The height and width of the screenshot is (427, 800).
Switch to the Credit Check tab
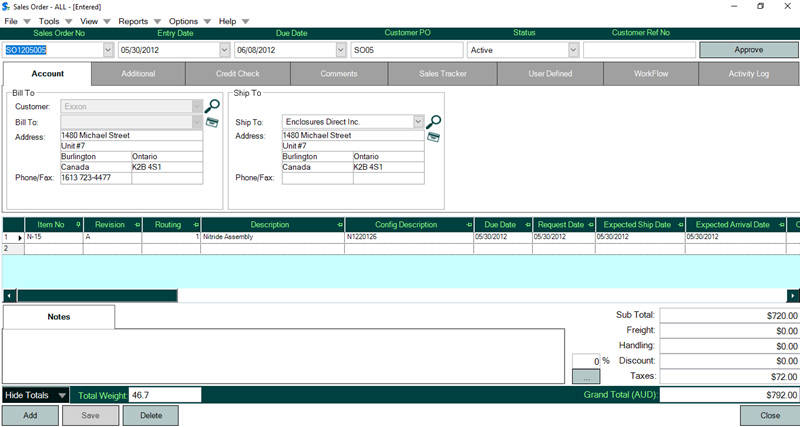238,74
